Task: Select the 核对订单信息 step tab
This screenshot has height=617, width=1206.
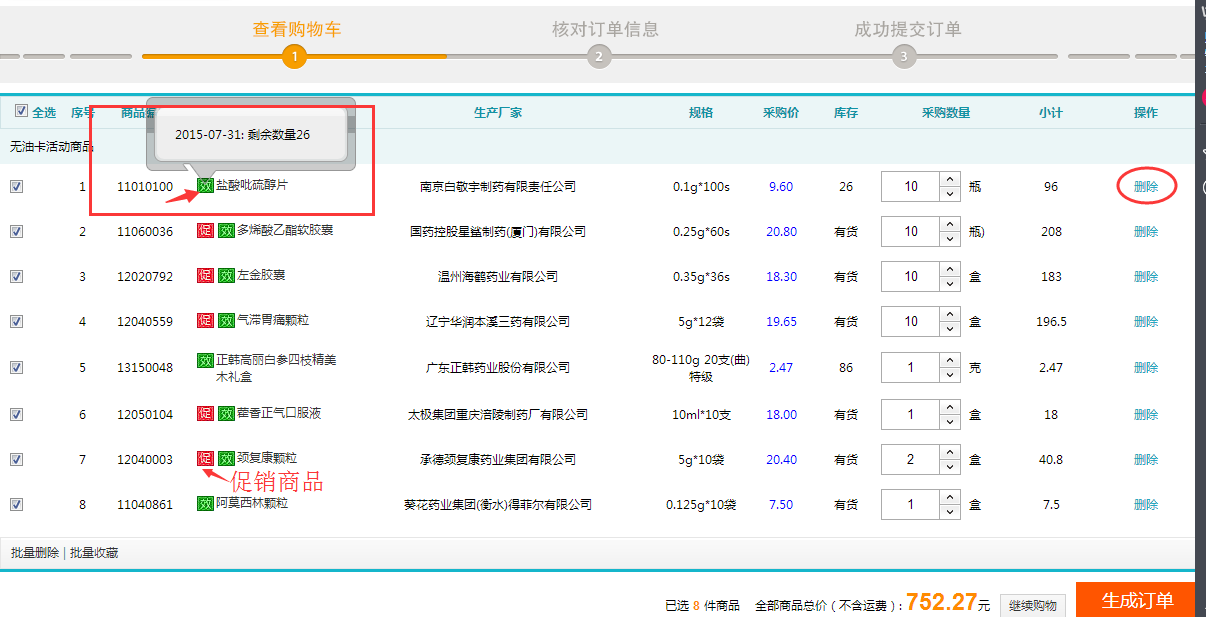Action: [x=605, y=29]
